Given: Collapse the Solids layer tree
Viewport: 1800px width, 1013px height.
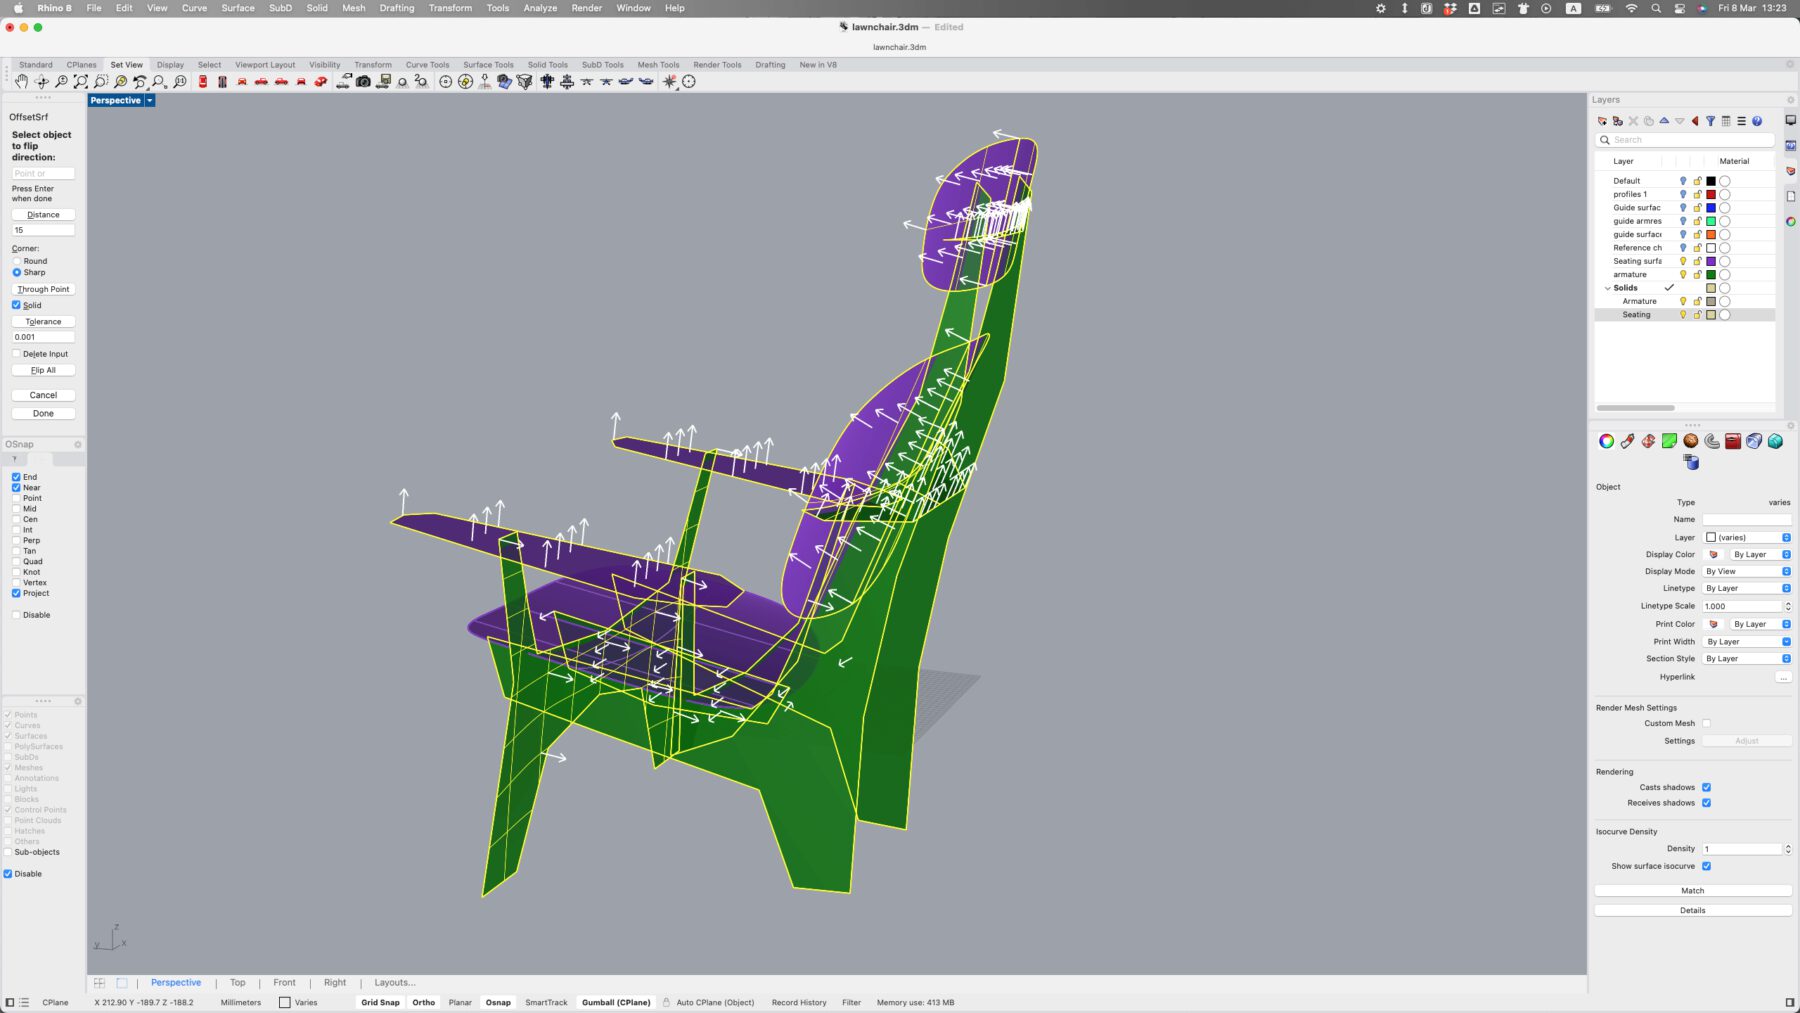Looking at the screenshot, I should tap(1607, 288).
